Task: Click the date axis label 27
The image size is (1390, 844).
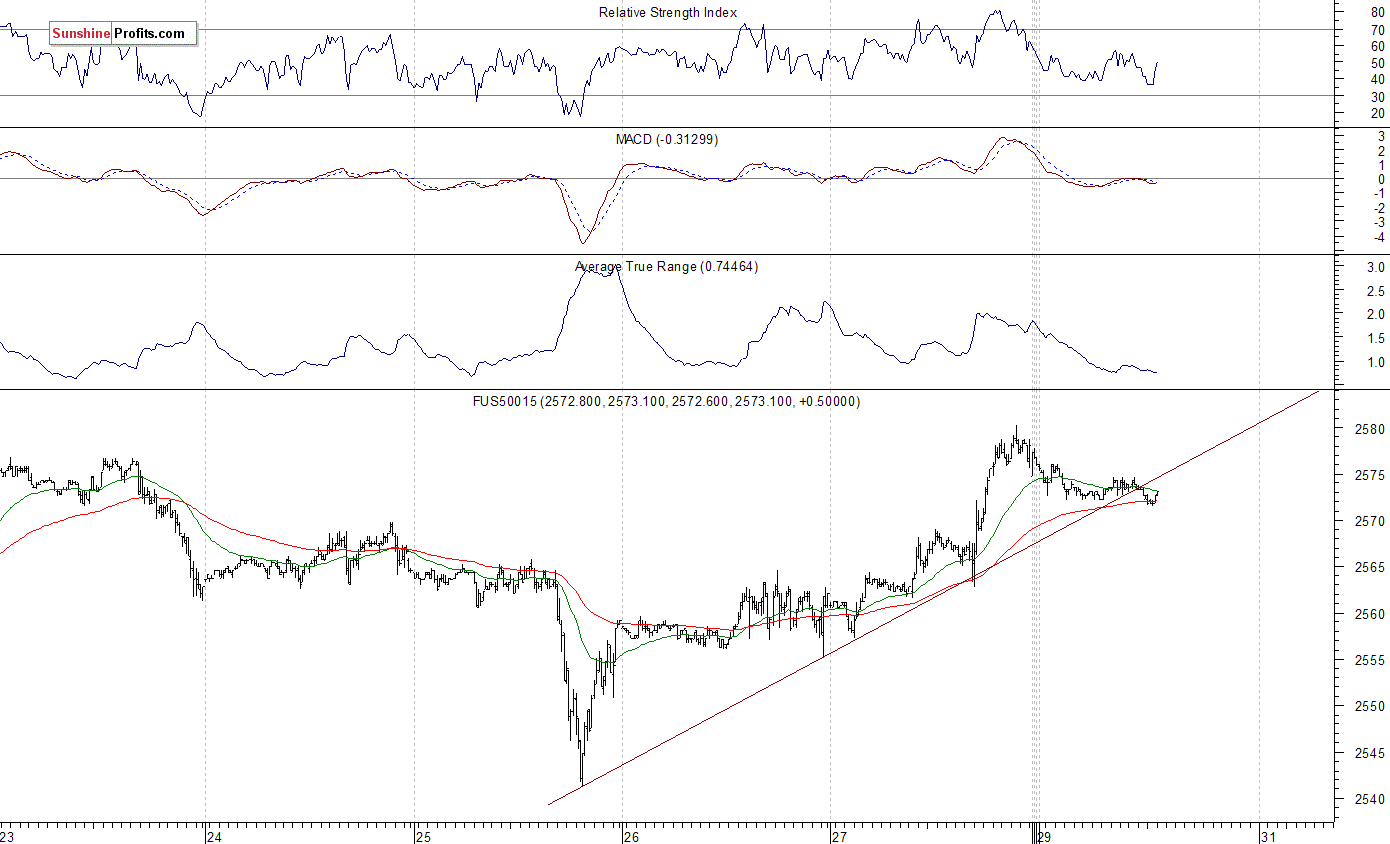Action: click(839, 836)
